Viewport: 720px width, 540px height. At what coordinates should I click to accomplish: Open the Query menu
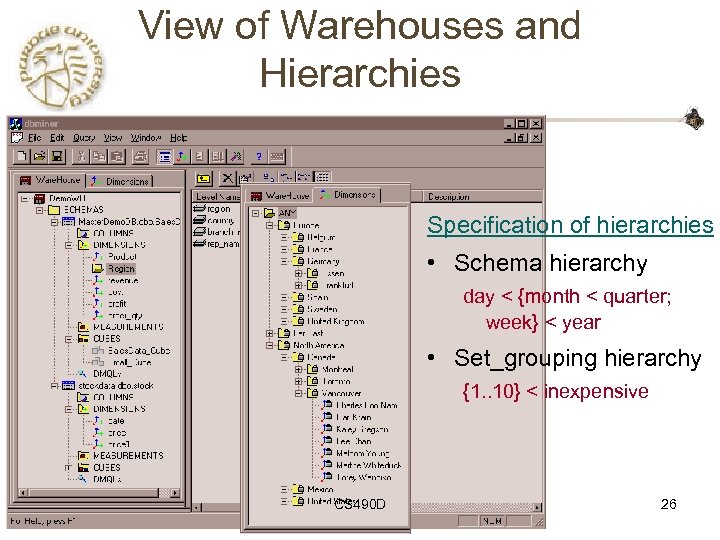[x=84, y=138]
